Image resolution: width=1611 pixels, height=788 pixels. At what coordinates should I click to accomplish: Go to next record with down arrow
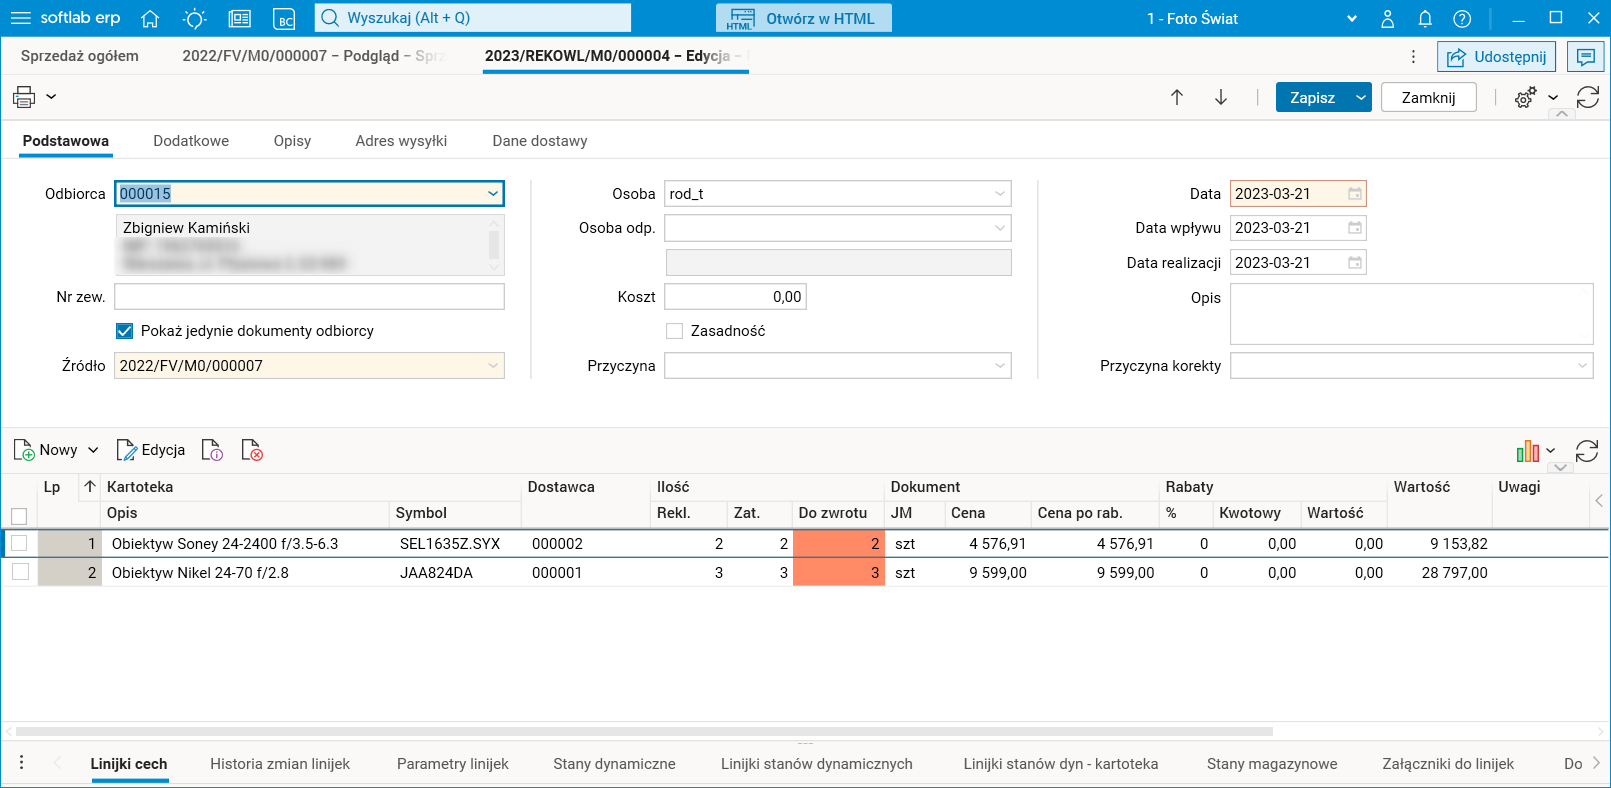(1221, 97)
